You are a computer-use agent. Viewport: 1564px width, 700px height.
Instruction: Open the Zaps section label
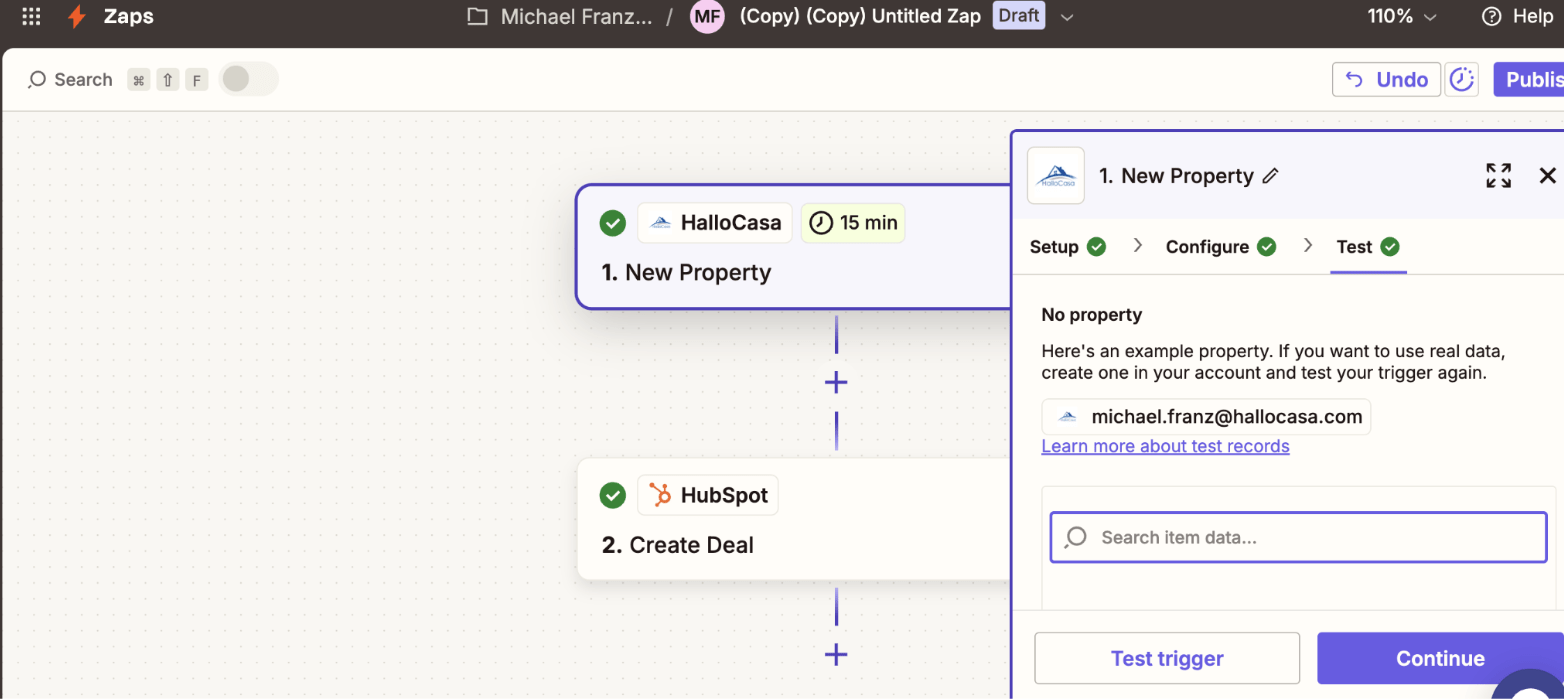(x=129, y=16)
